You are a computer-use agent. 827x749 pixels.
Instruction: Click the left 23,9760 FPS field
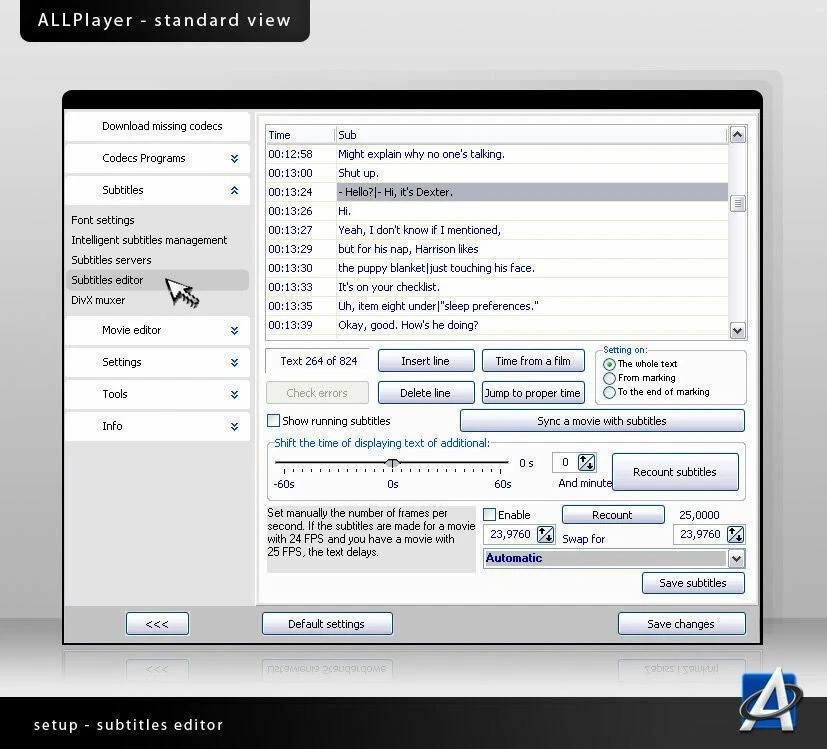tap(511, 534)
